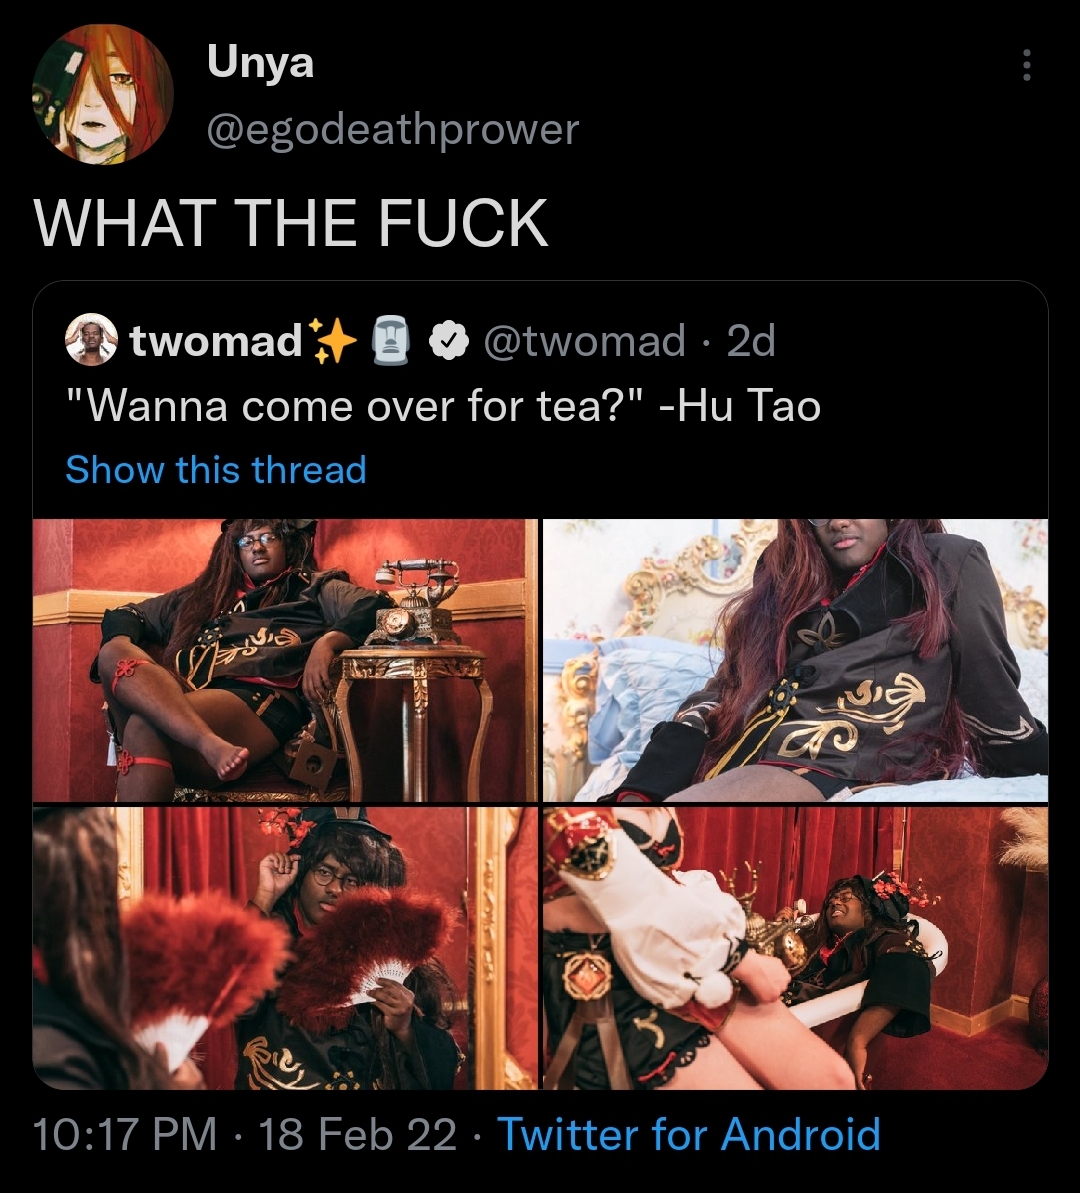1080x1193 pixels.
Task: Open the Twitter for Android source link
Action: pos(689,1134)
